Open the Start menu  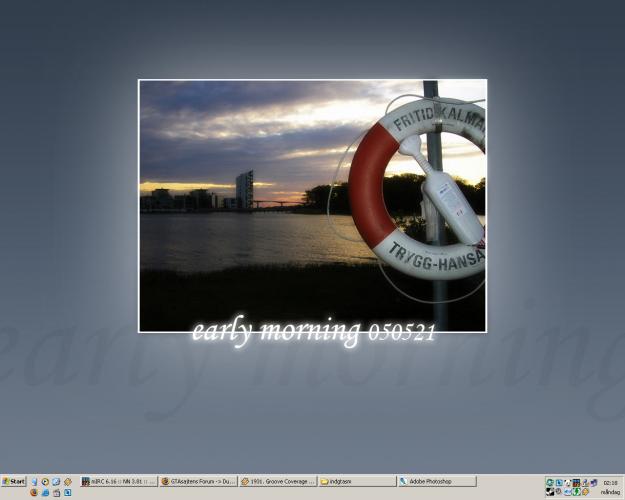pyautogui.click(x=14, y=481)
